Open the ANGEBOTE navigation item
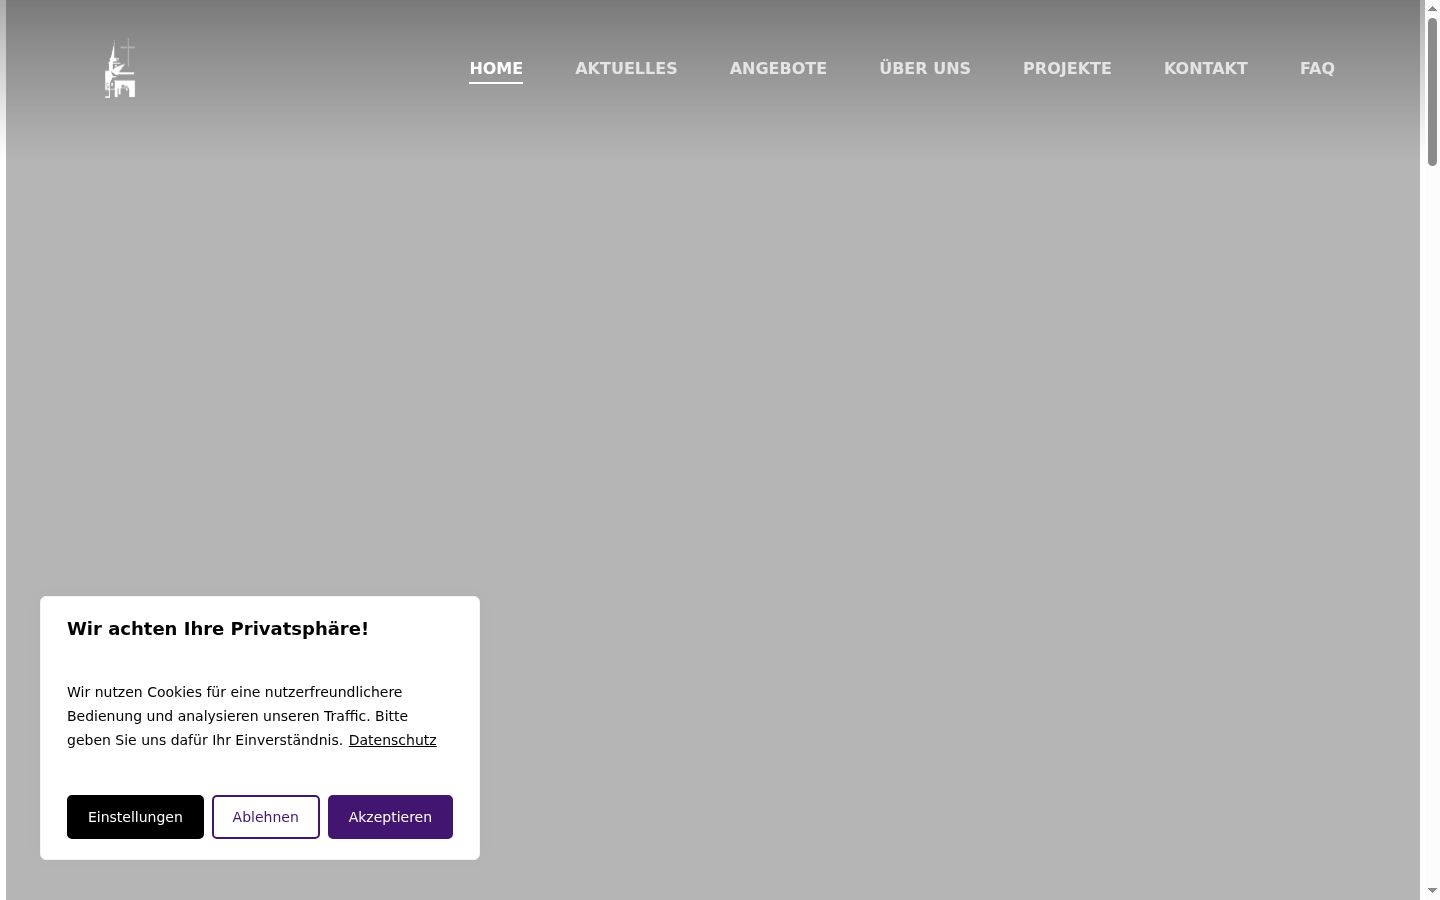The width and height of the screenshot is (1440, 900). (778, 68)
